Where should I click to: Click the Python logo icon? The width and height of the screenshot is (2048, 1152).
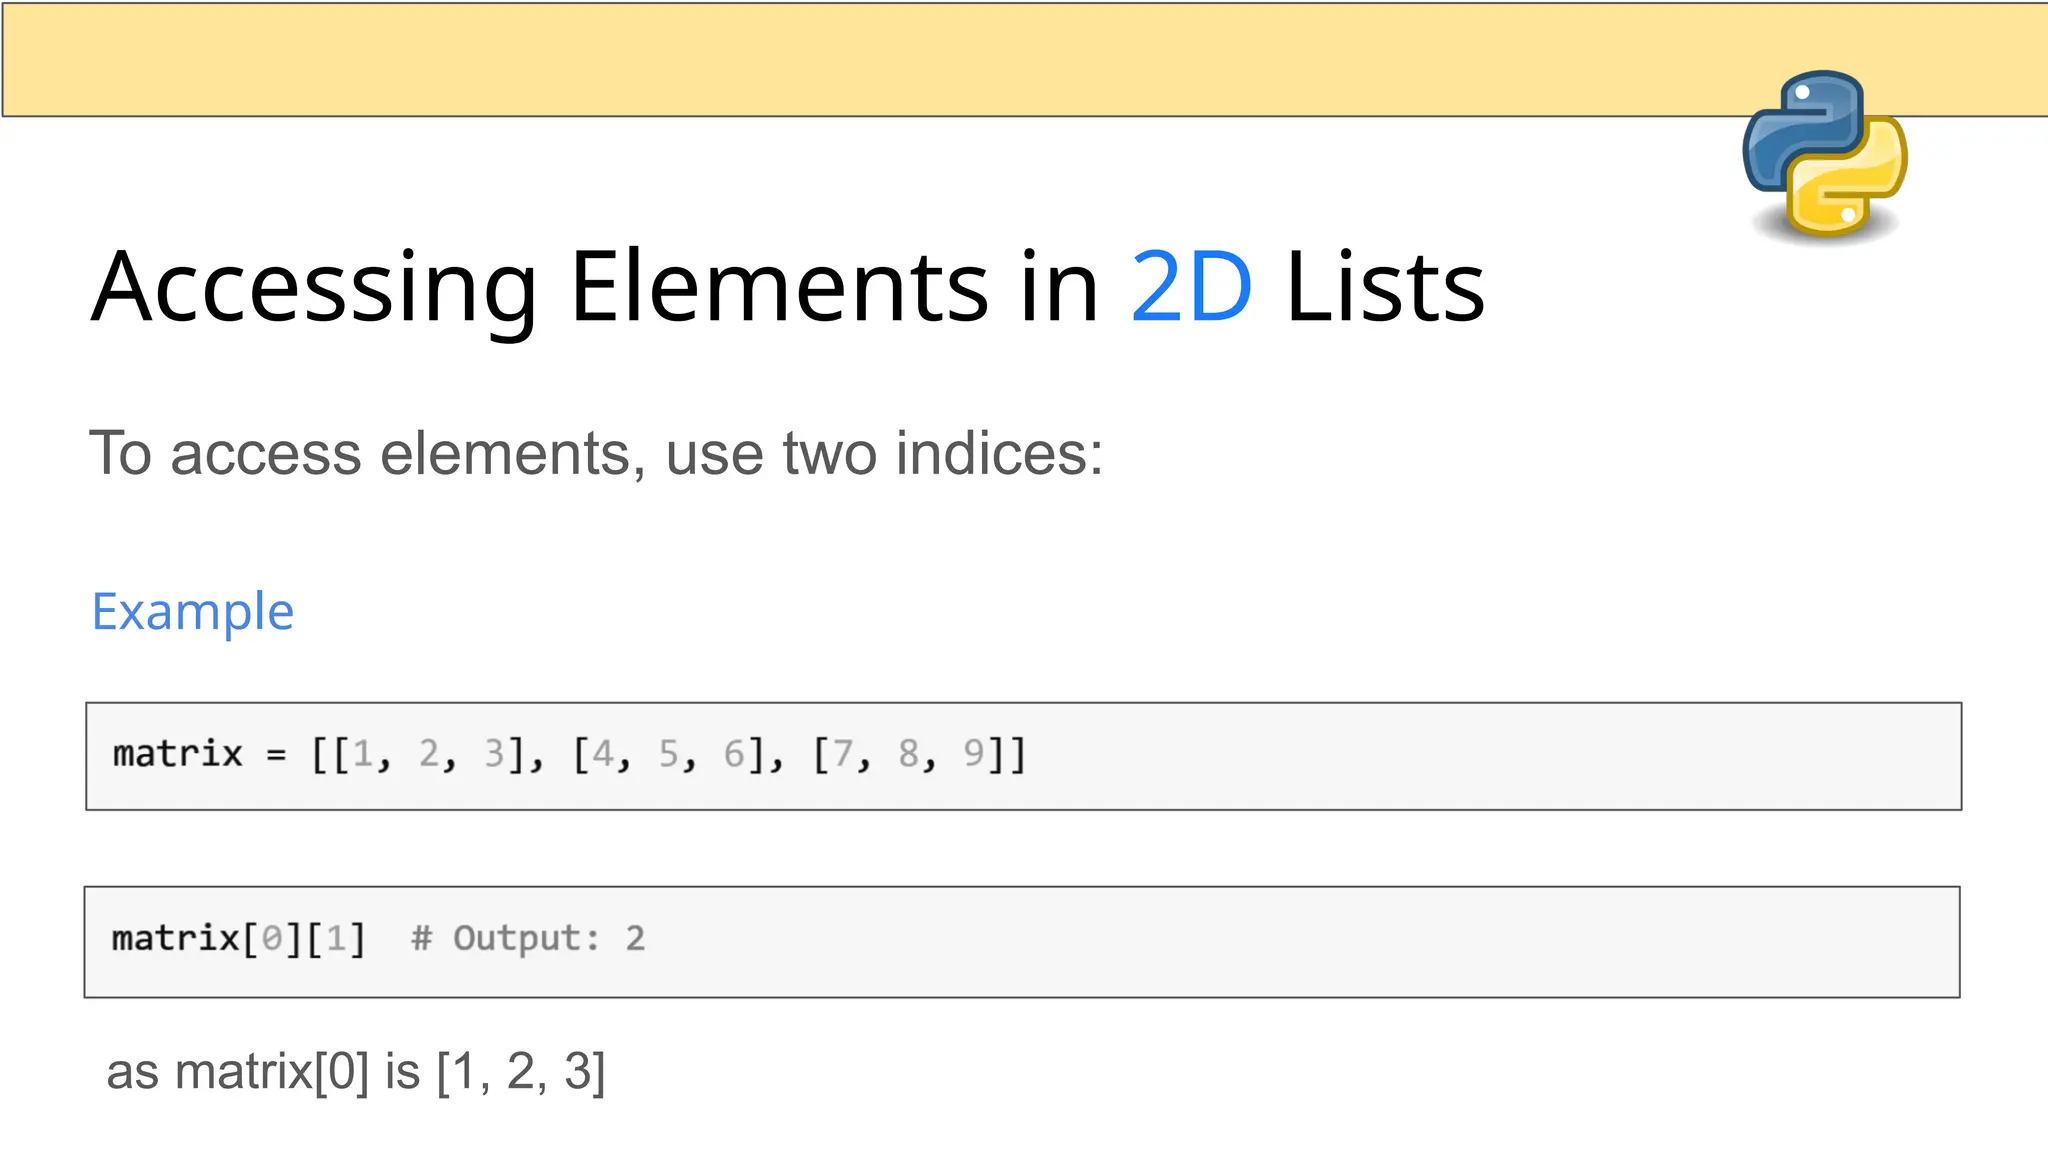coord(1824,155)
